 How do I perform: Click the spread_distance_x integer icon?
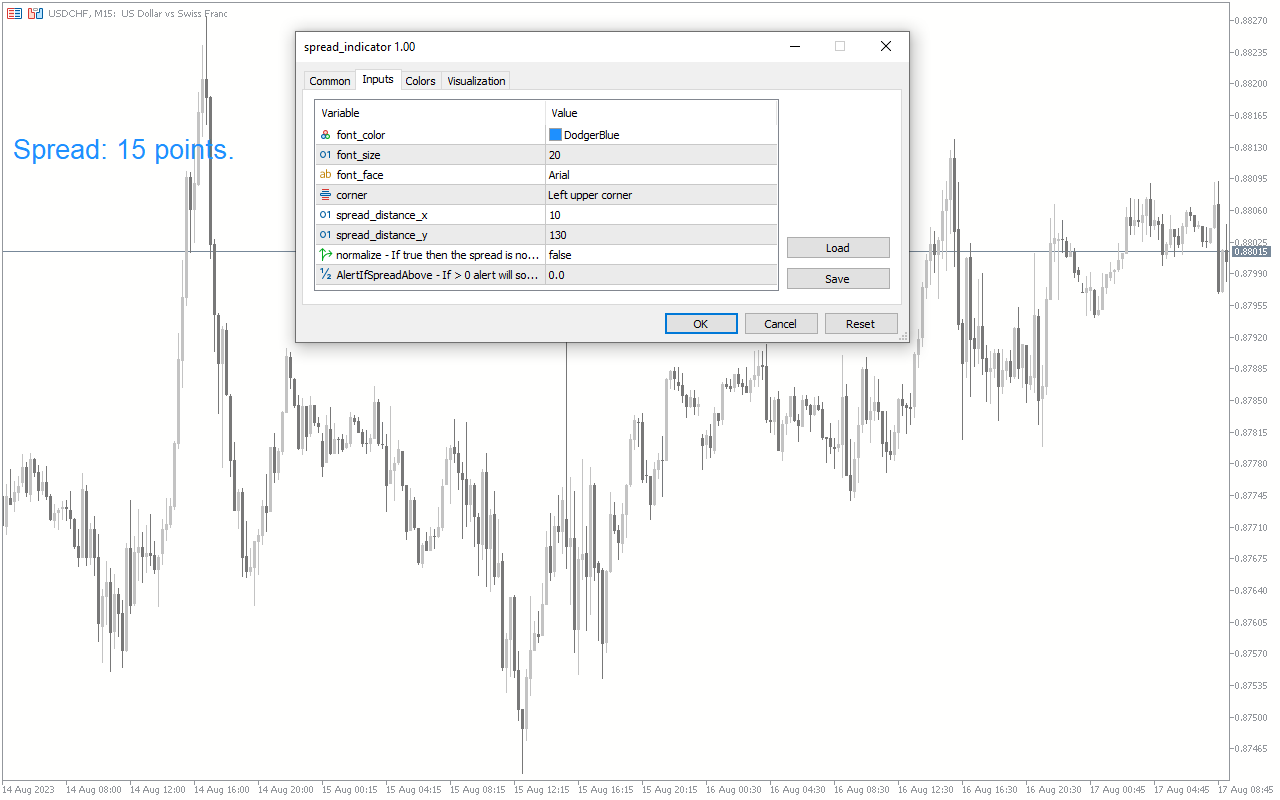tap(325, 215)
